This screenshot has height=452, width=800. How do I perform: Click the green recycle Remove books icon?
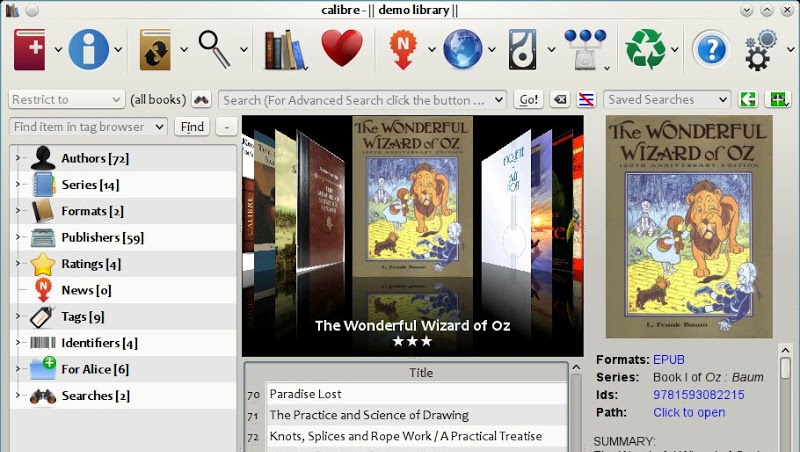[645, 49]
